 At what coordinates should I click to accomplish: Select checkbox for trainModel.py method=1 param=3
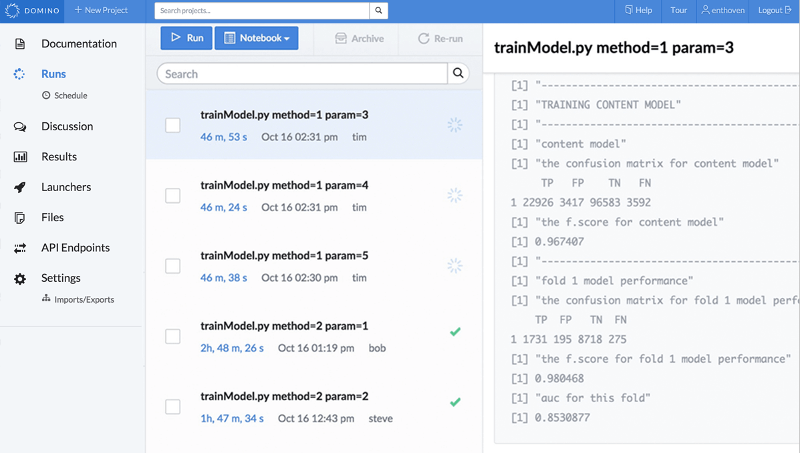tap(173, 125)
